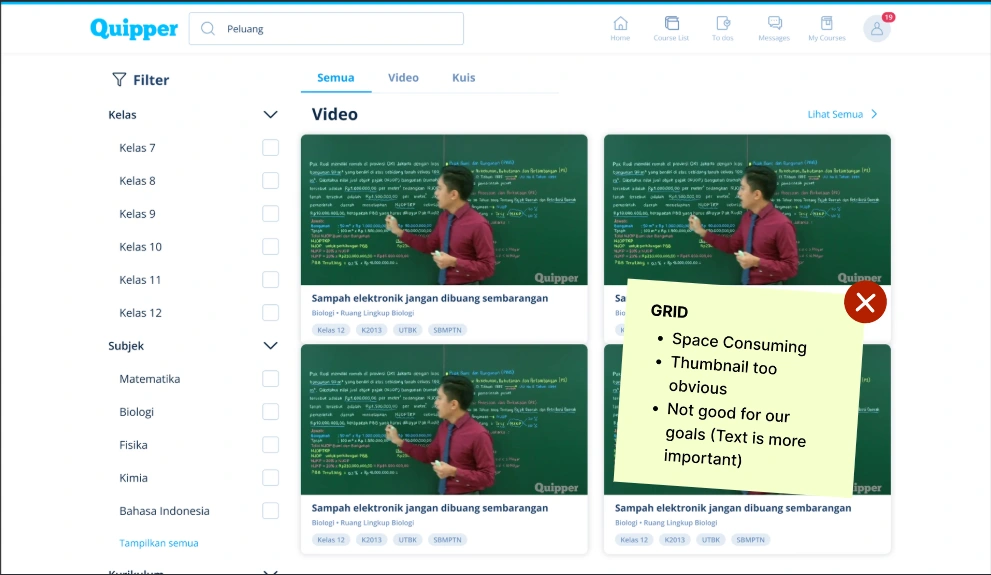Switch to the Kuis tab
Screen dimensions: 991x575
tap(463, 78)
